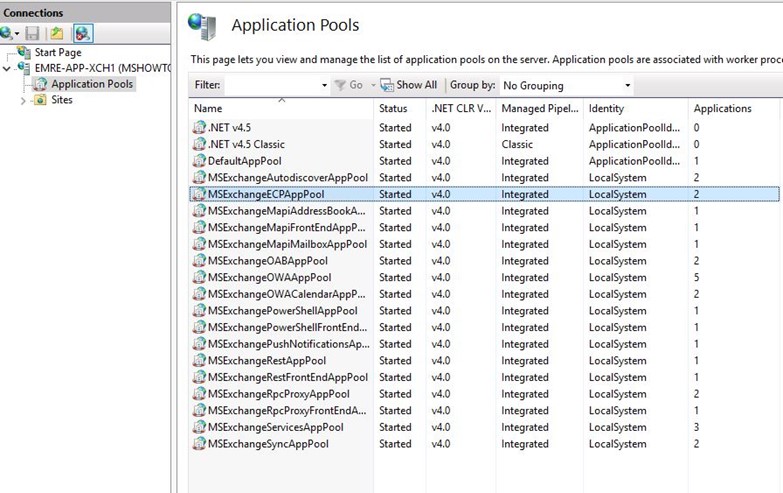783x493 pixels.
Task: Click the MSExchangeOABAppPool row icon
Action: (199, 261)
